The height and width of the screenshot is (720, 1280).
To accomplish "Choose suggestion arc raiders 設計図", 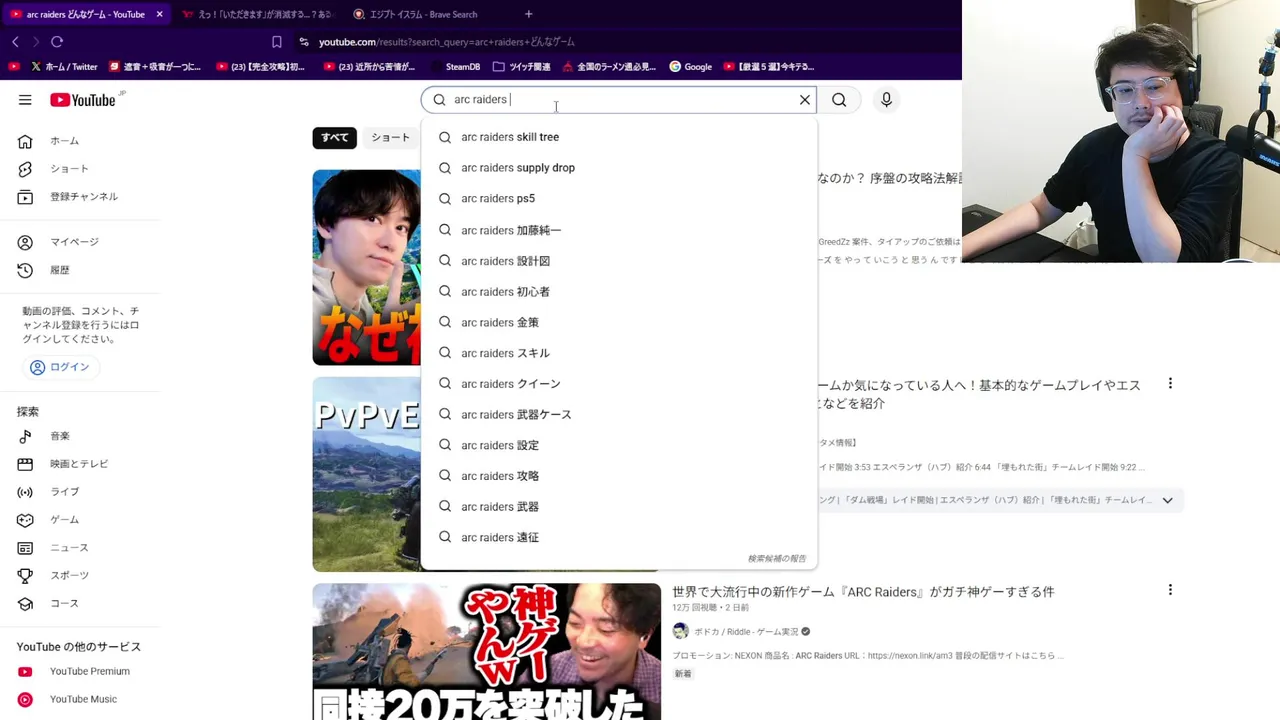I will 619,261.
